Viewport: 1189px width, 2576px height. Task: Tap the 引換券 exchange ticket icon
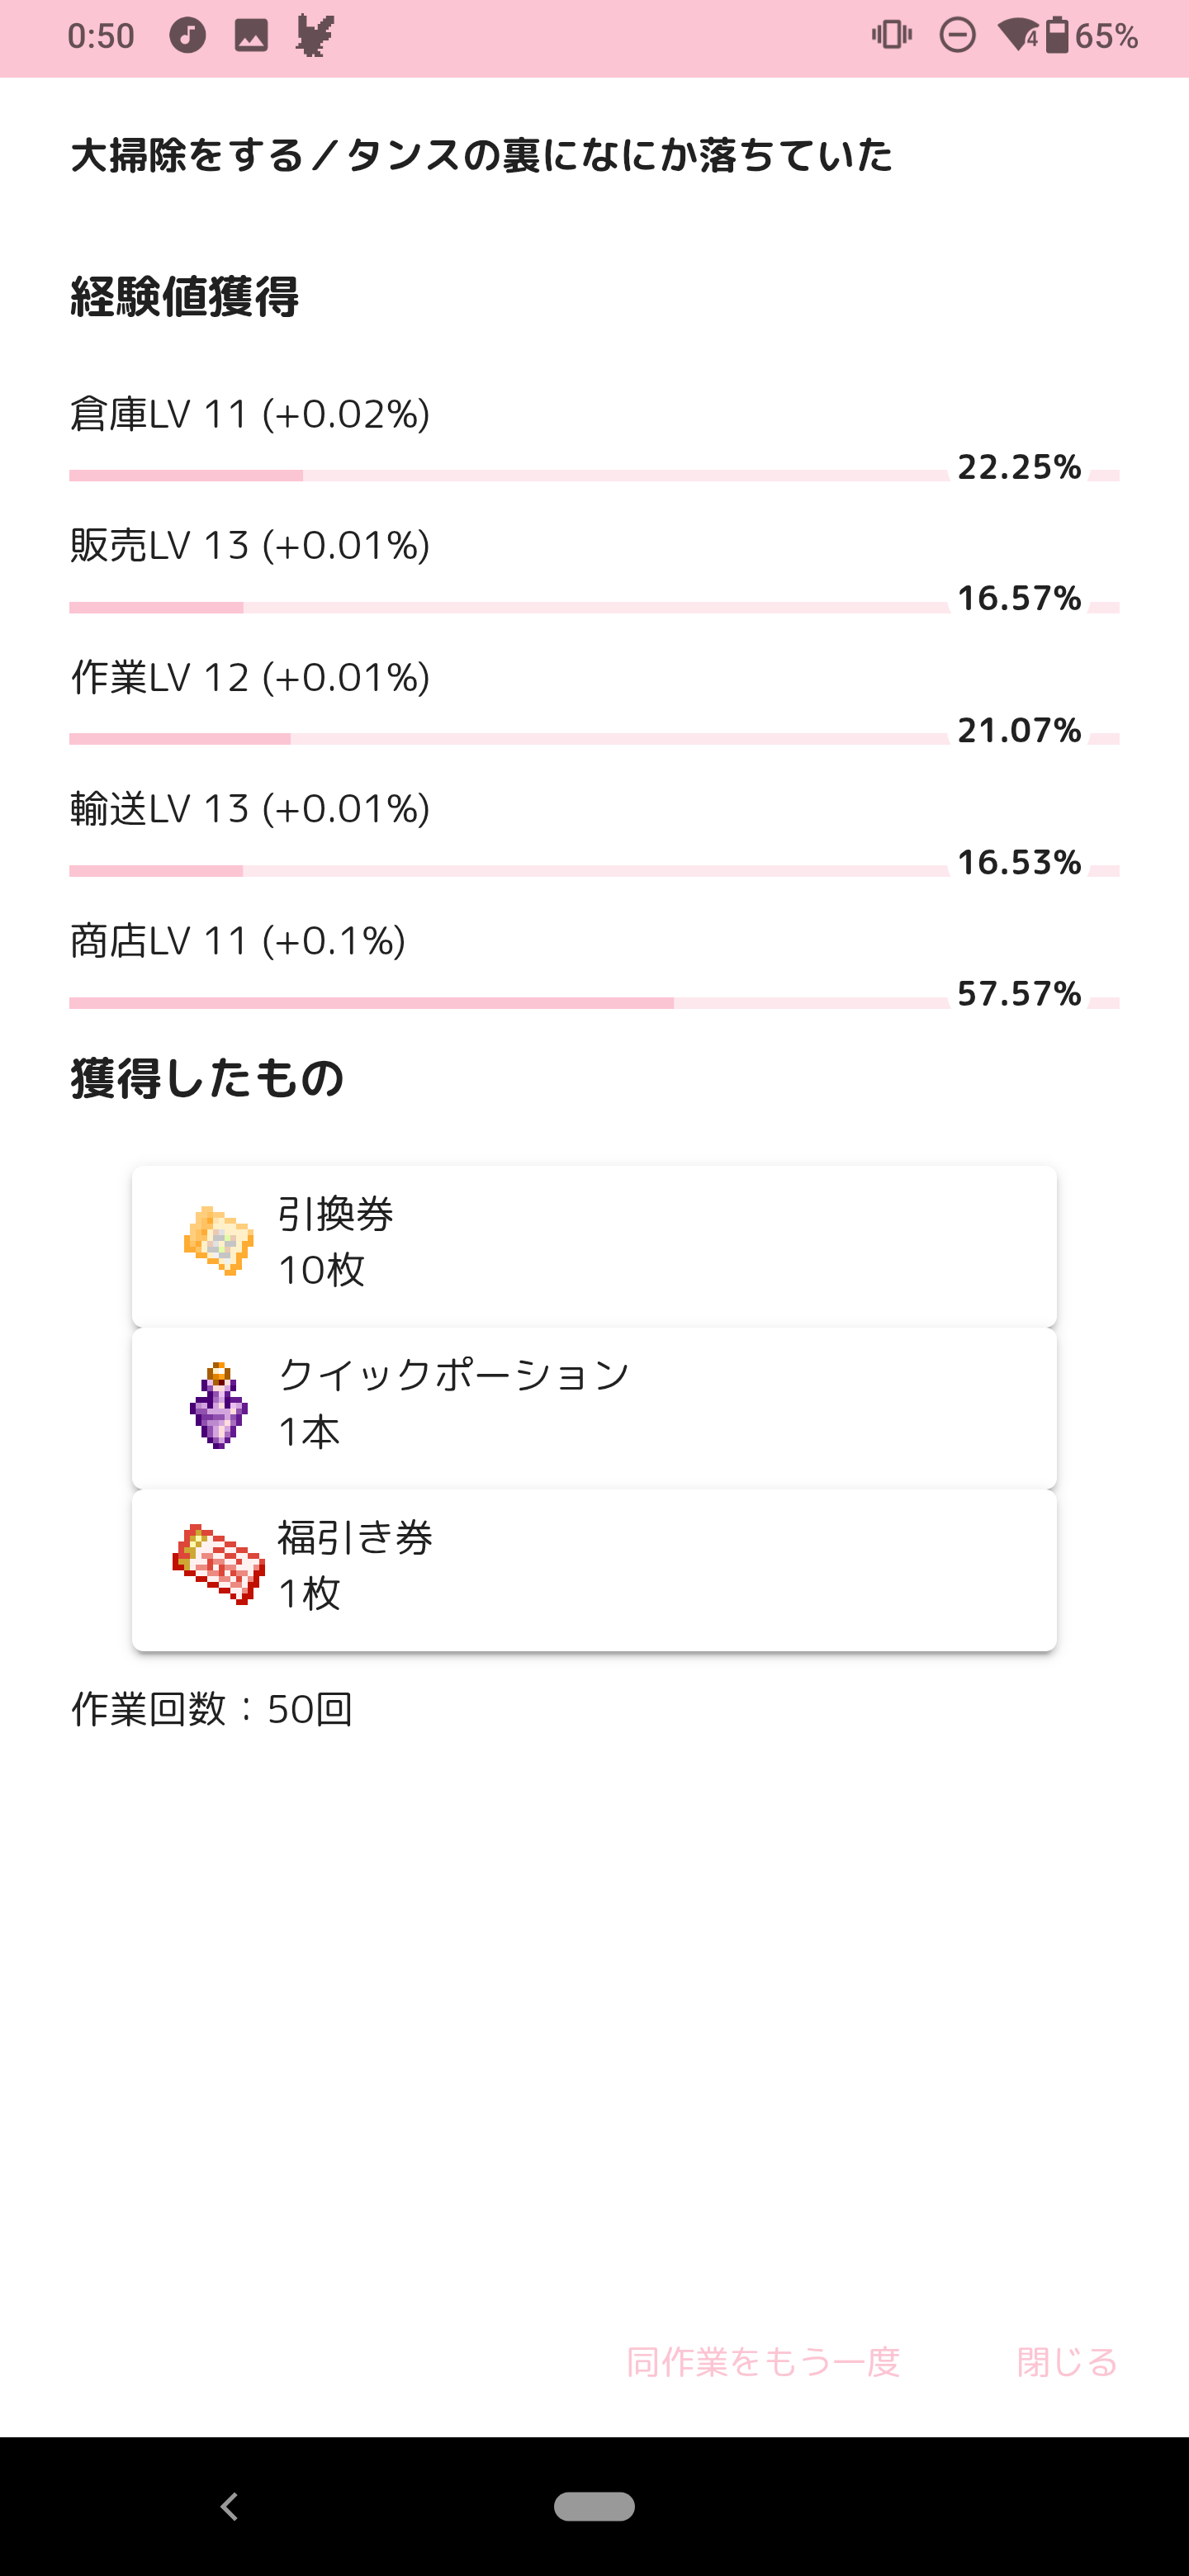tap(219, 1241)
